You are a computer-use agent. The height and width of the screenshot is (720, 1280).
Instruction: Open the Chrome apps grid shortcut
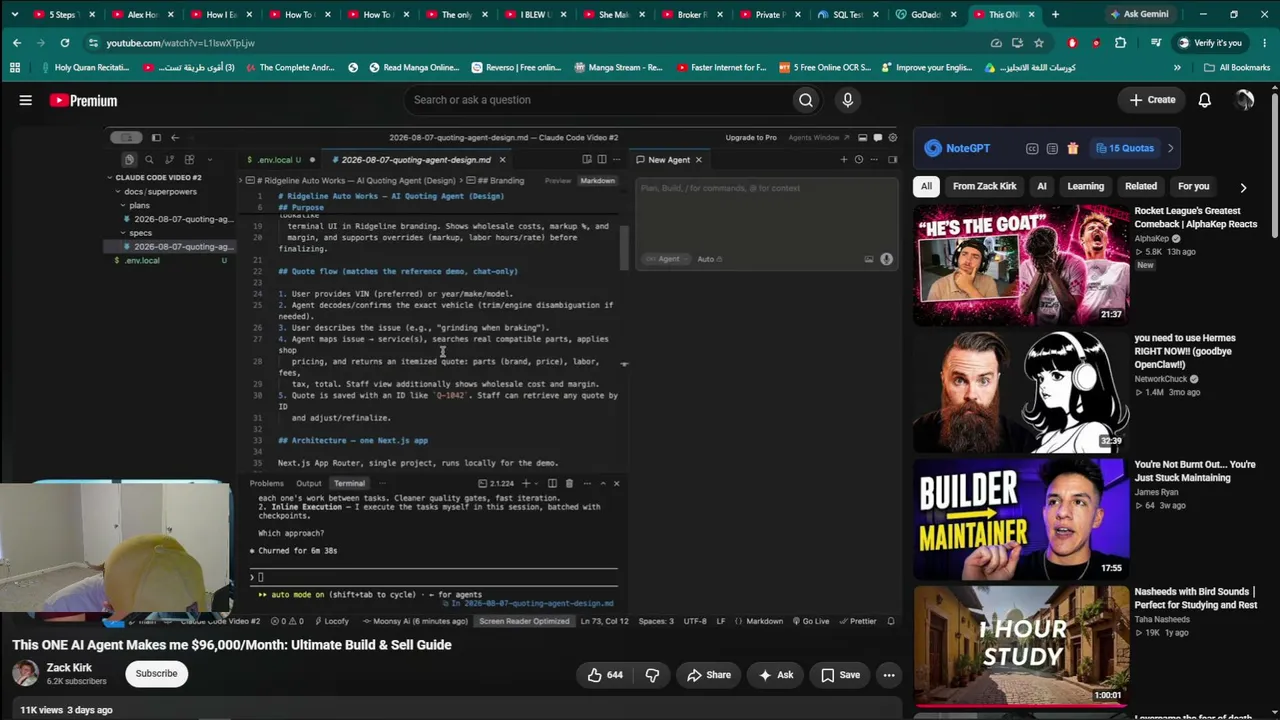(15, 68)
